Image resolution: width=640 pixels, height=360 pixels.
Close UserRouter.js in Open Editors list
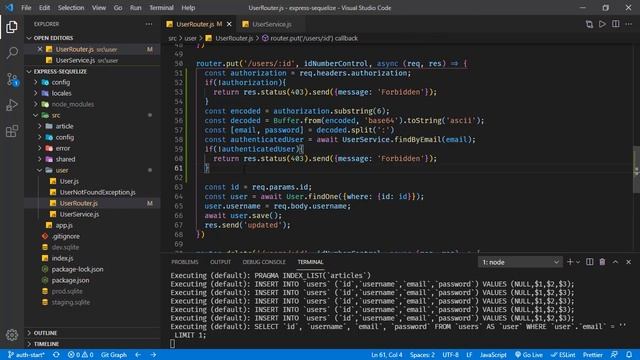point(40,49)
